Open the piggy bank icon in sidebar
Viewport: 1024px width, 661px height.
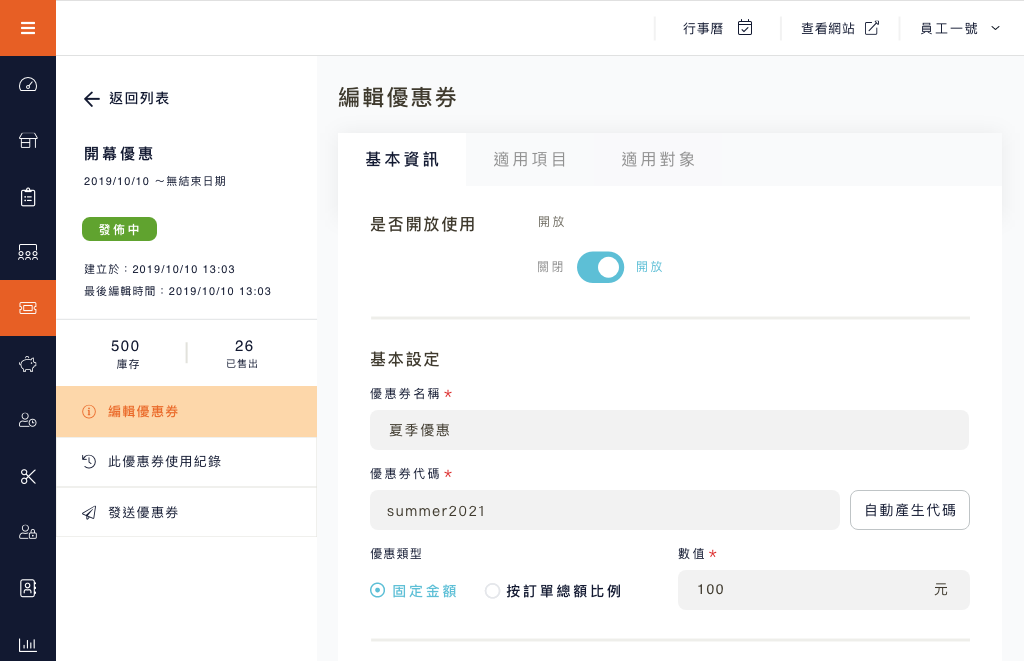(27, 364)
